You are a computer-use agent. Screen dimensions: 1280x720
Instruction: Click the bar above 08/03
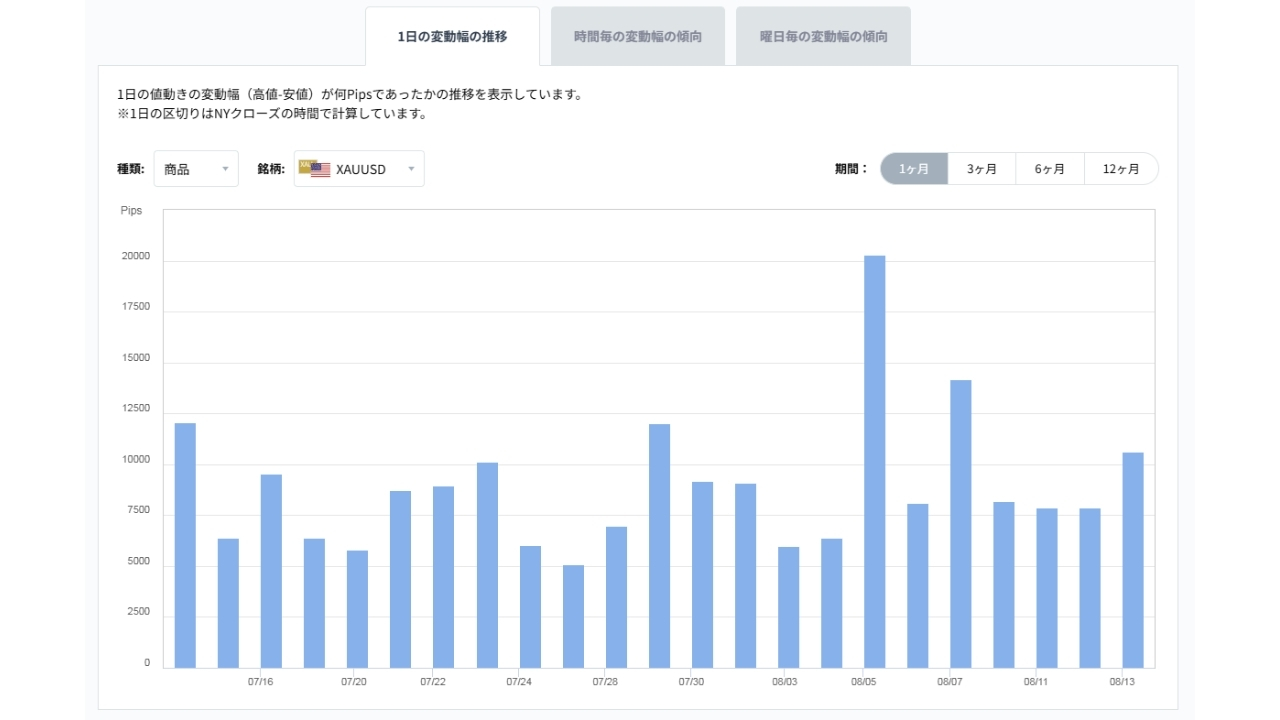[789, 607]
